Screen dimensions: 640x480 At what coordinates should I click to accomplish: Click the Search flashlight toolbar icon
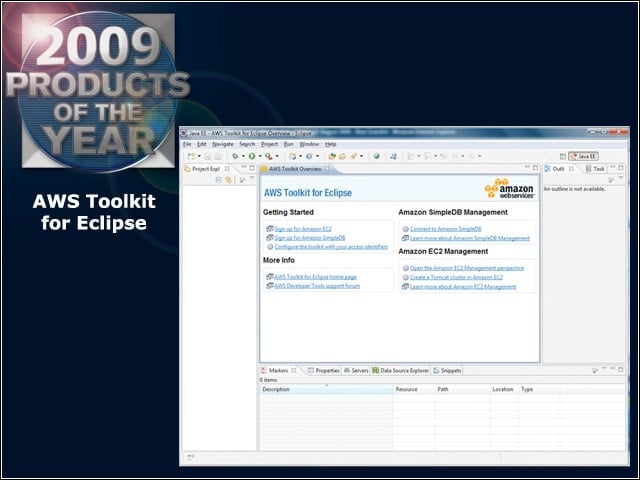[353, 156]
